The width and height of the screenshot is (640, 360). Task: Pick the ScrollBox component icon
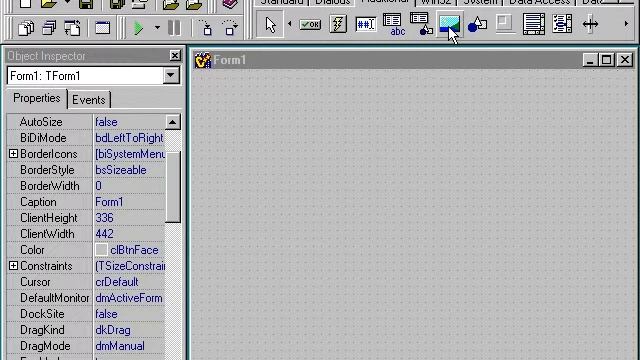pos(533,24)
